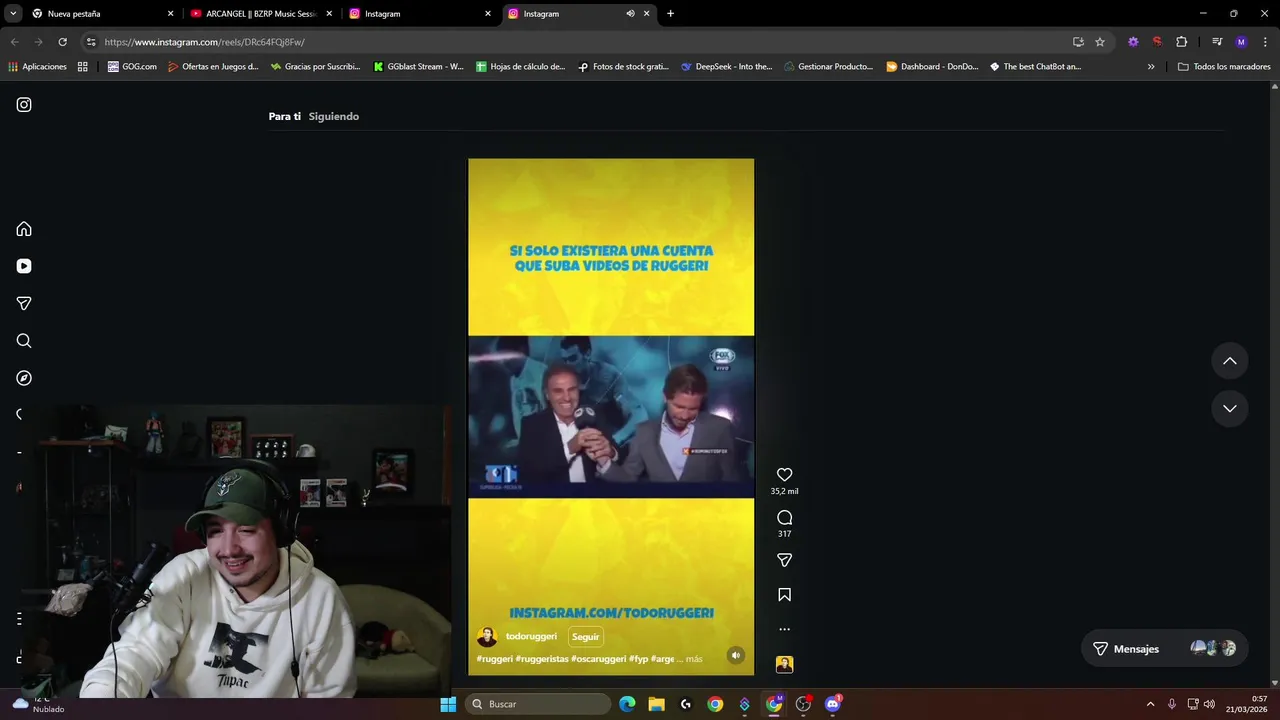Open Aplicaciones in the bookmarks bar

(37, 67)
